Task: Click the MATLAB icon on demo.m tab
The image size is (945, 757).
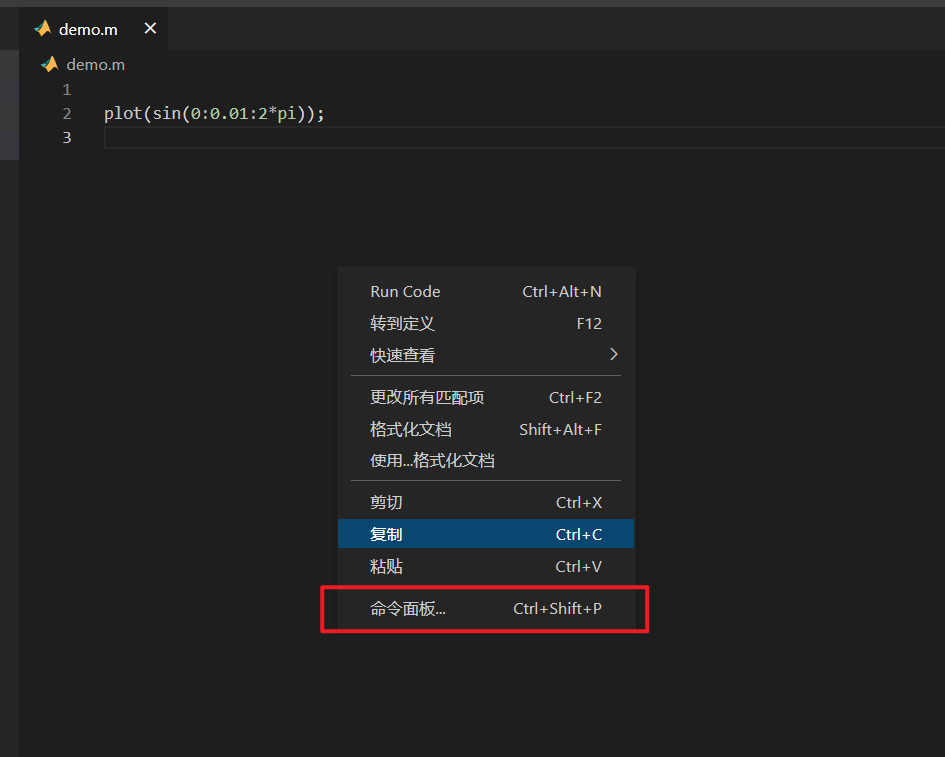Action: pyautogui.click(x=43, y=28)
